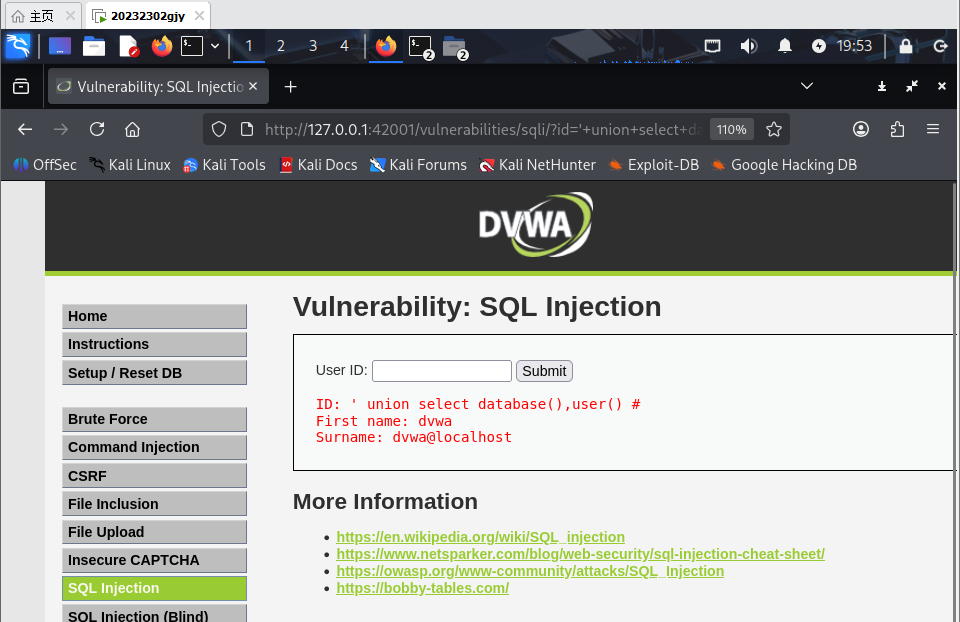Screen dimensions: 960x622
Task: Open the Exploit-DB bookmark
Action: [653, 165]
